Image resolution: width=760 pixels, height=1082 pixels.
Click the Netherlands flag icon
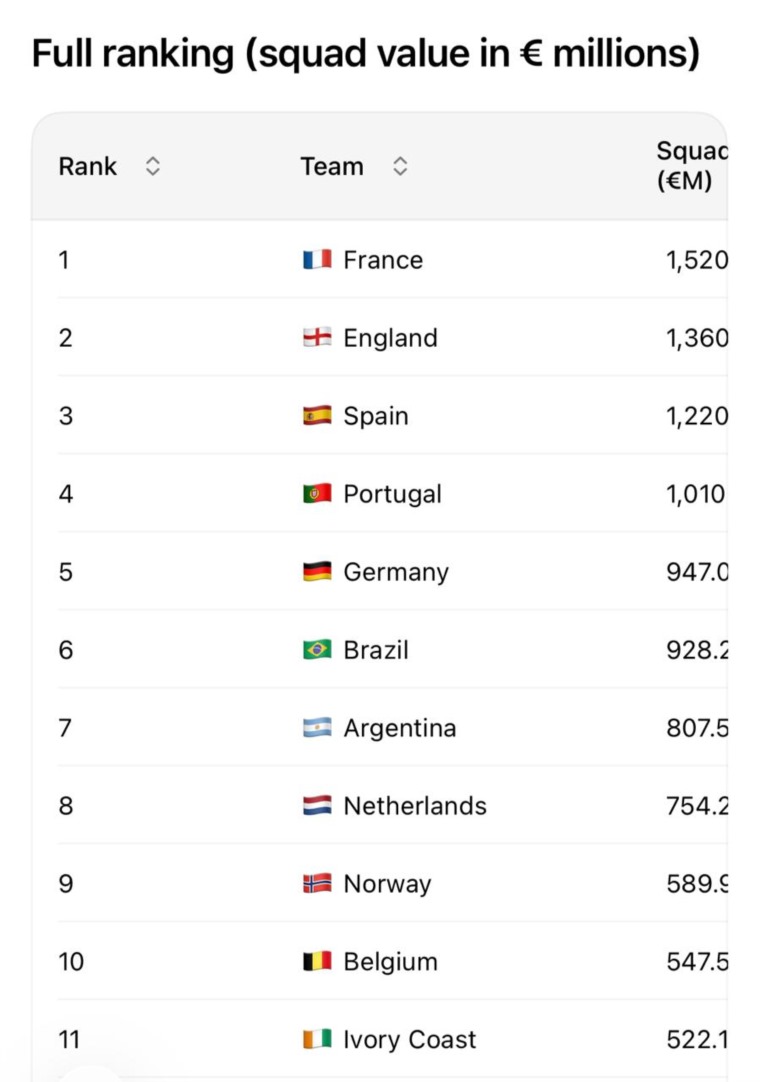point(317,805)
